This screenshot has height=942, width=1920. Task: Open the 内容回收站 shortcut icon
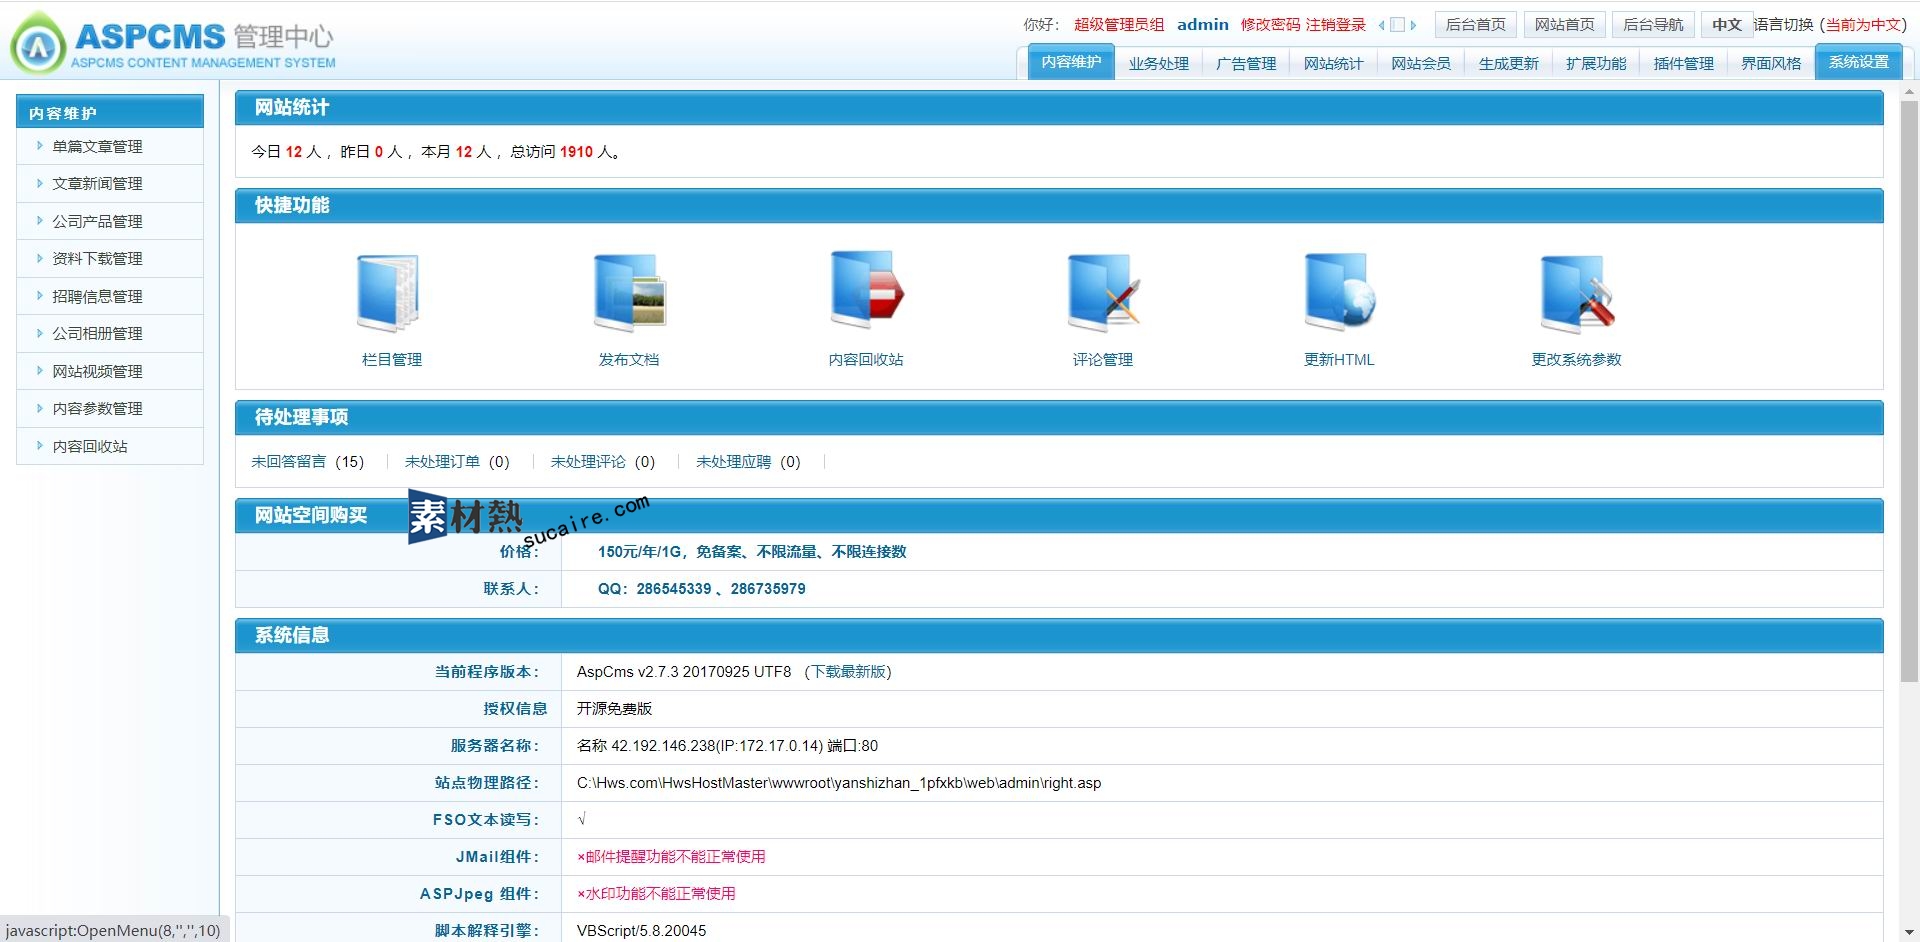[x=867, y=291]
